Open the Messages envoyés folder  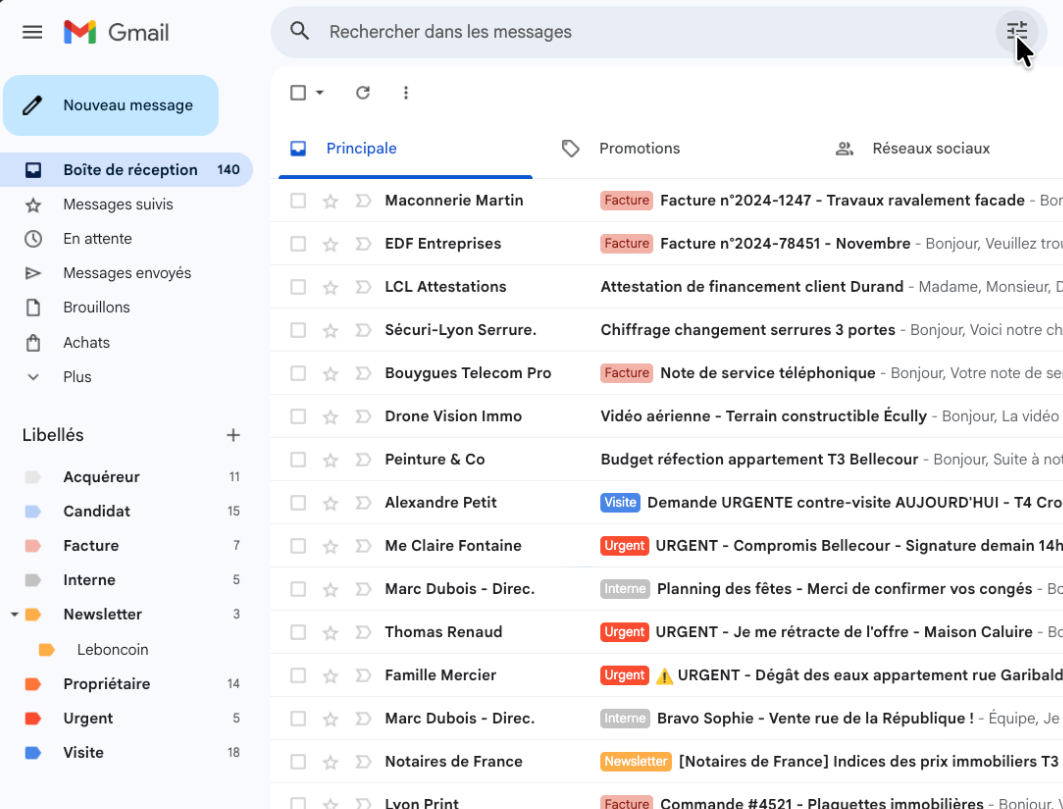[126, 273]
